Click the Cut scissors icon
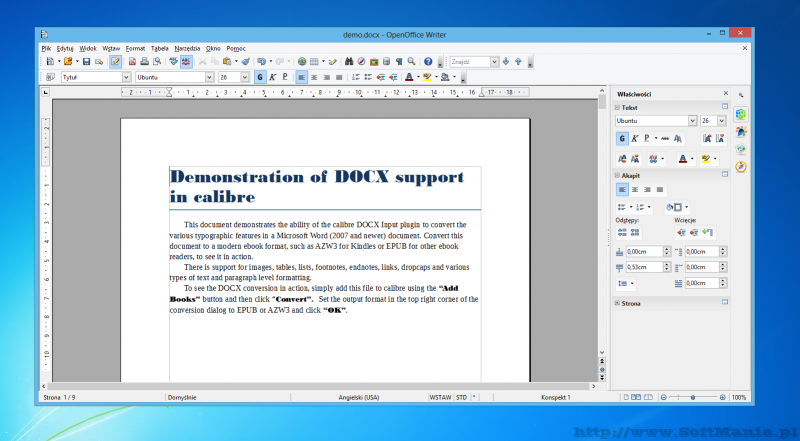Viewport: 800px width, 441px height. point(203,62)
